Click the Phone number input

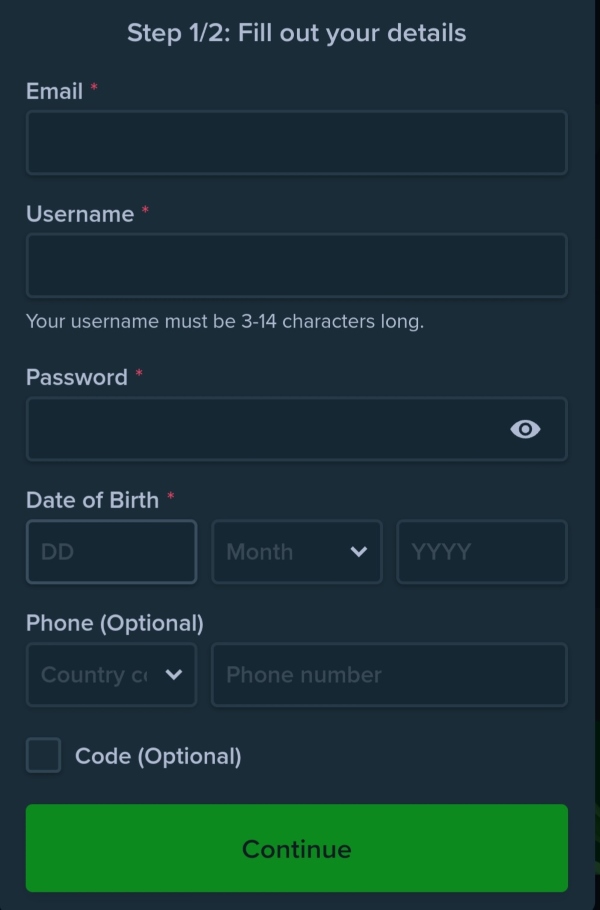point(389,675)
